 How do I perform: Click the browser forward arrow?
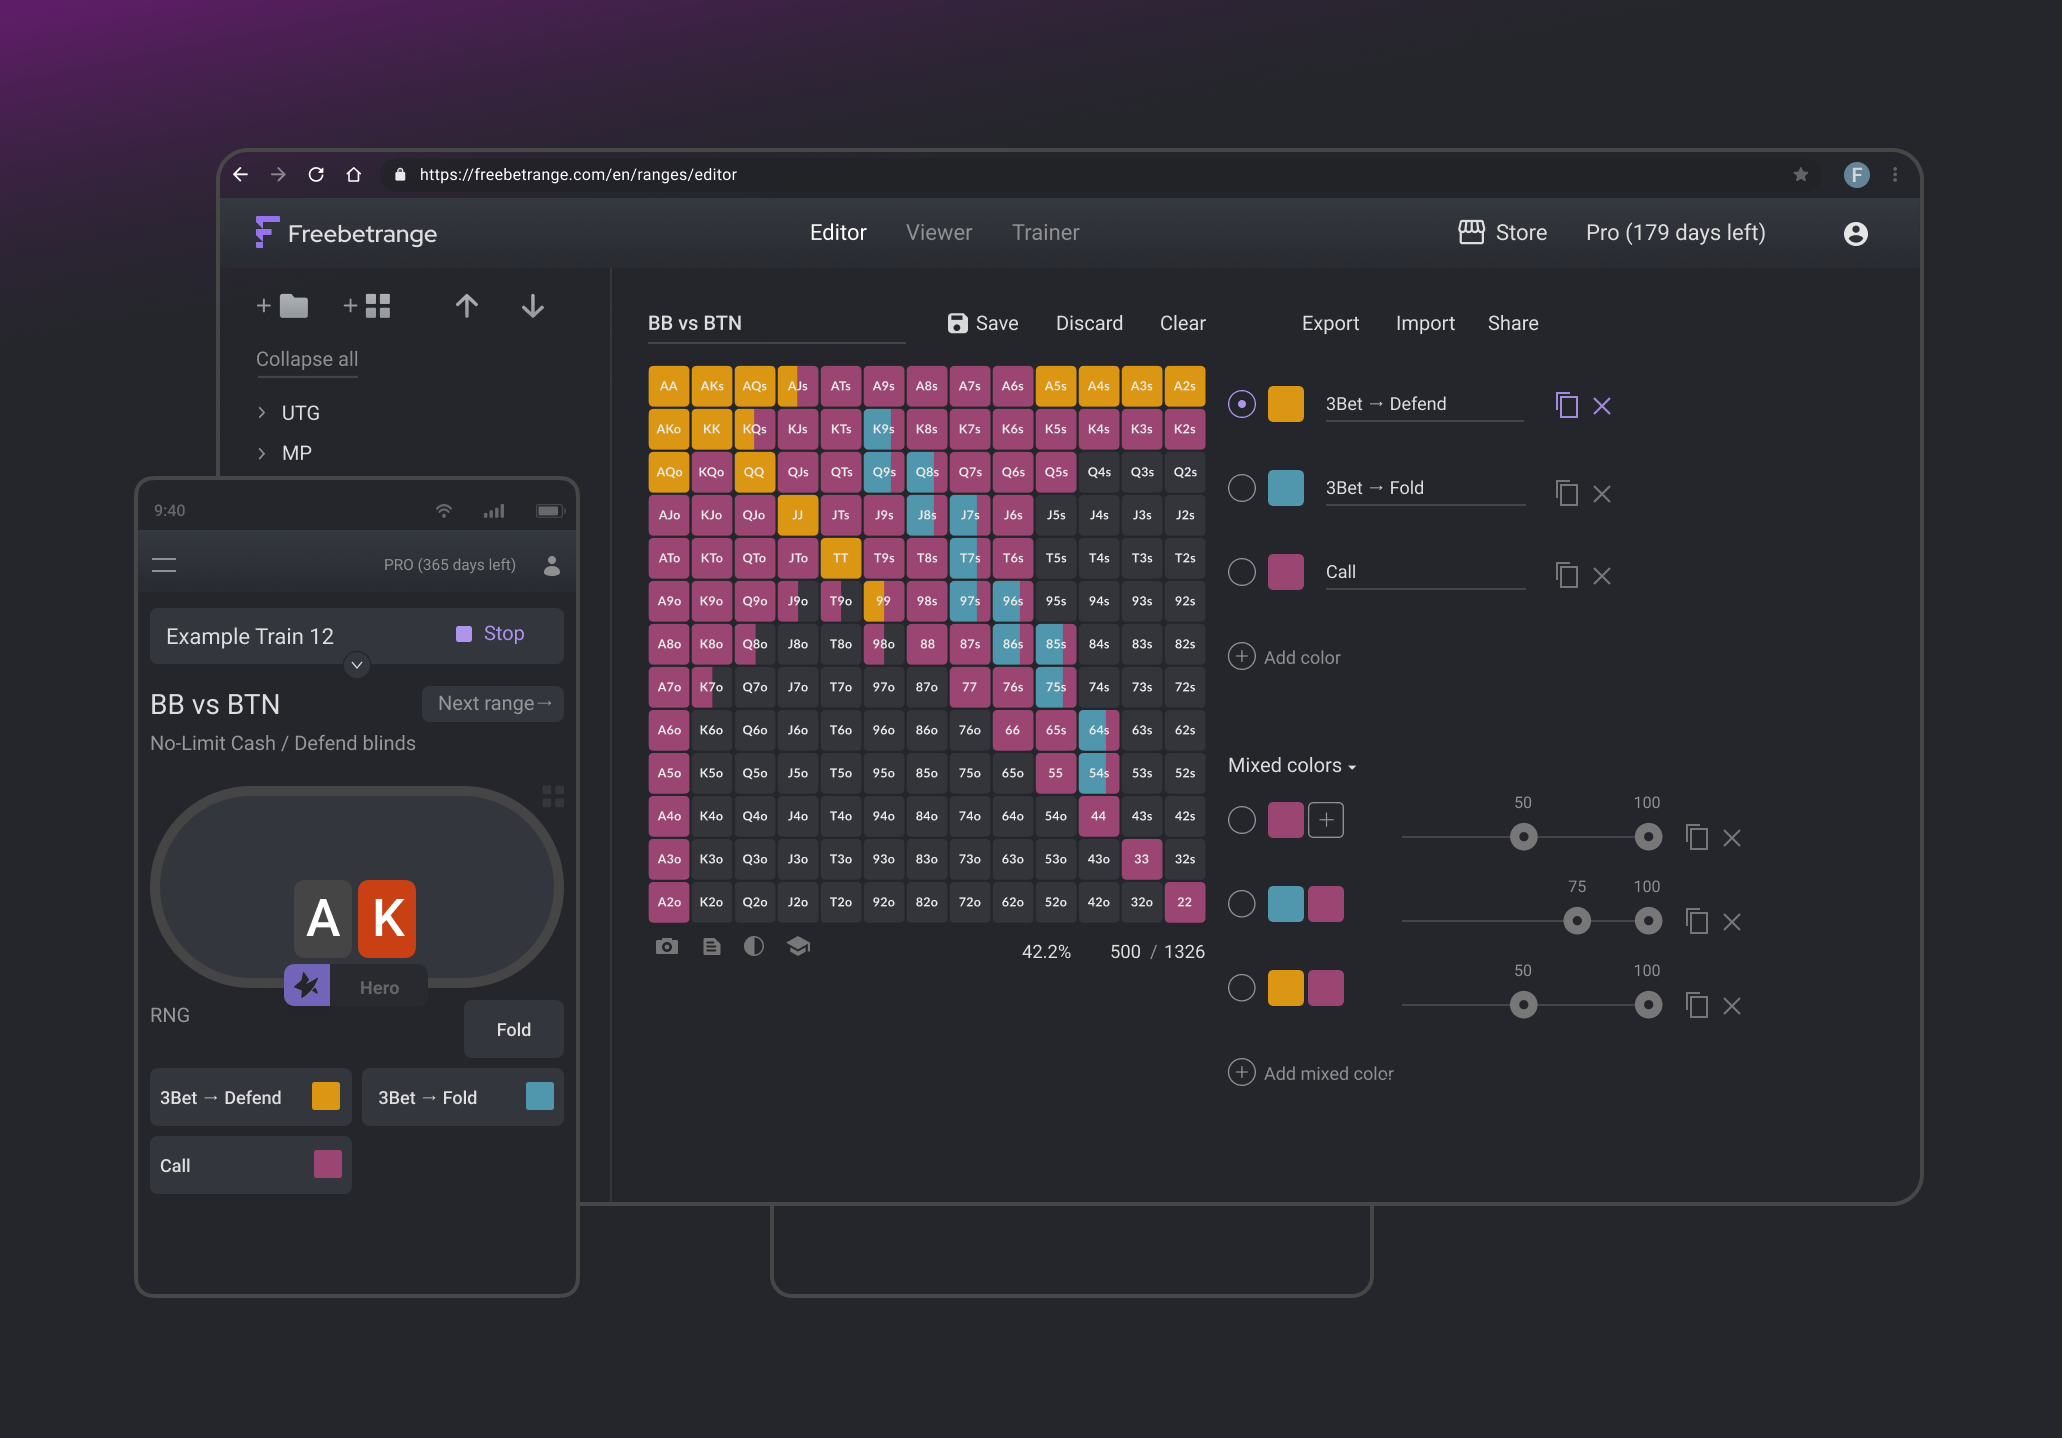278,174
